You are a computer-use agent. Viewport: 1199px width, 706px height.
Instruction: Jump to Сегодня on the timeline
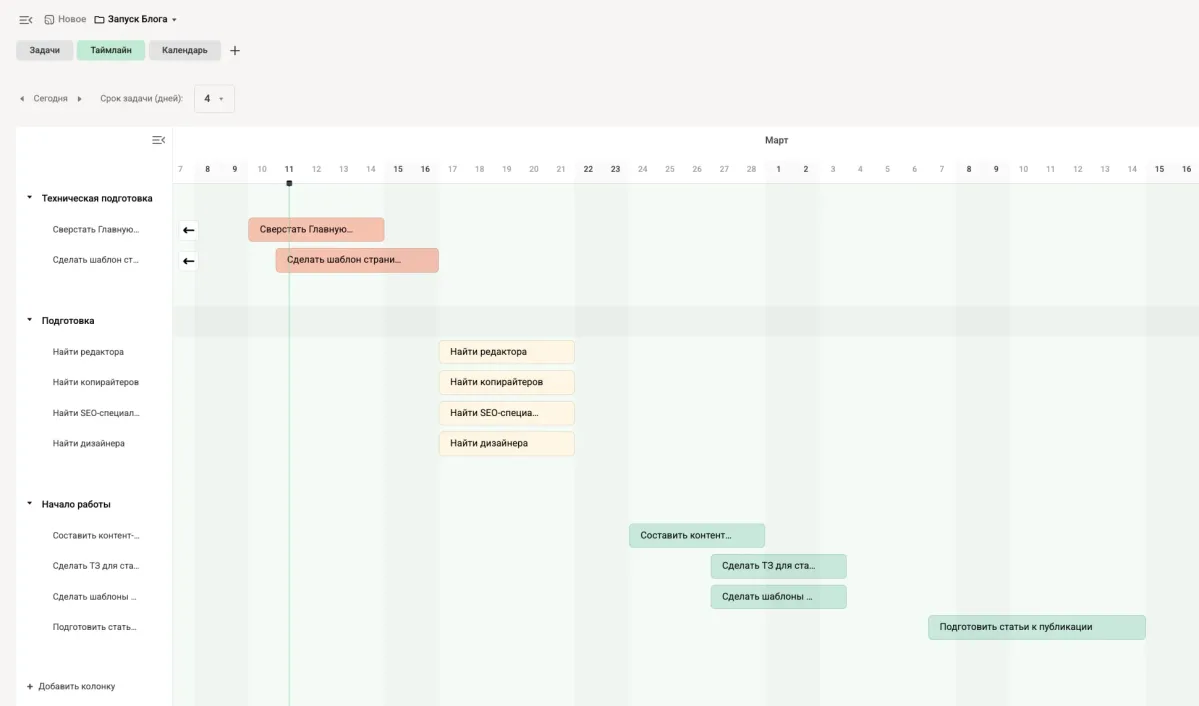(x=50, y=99)
